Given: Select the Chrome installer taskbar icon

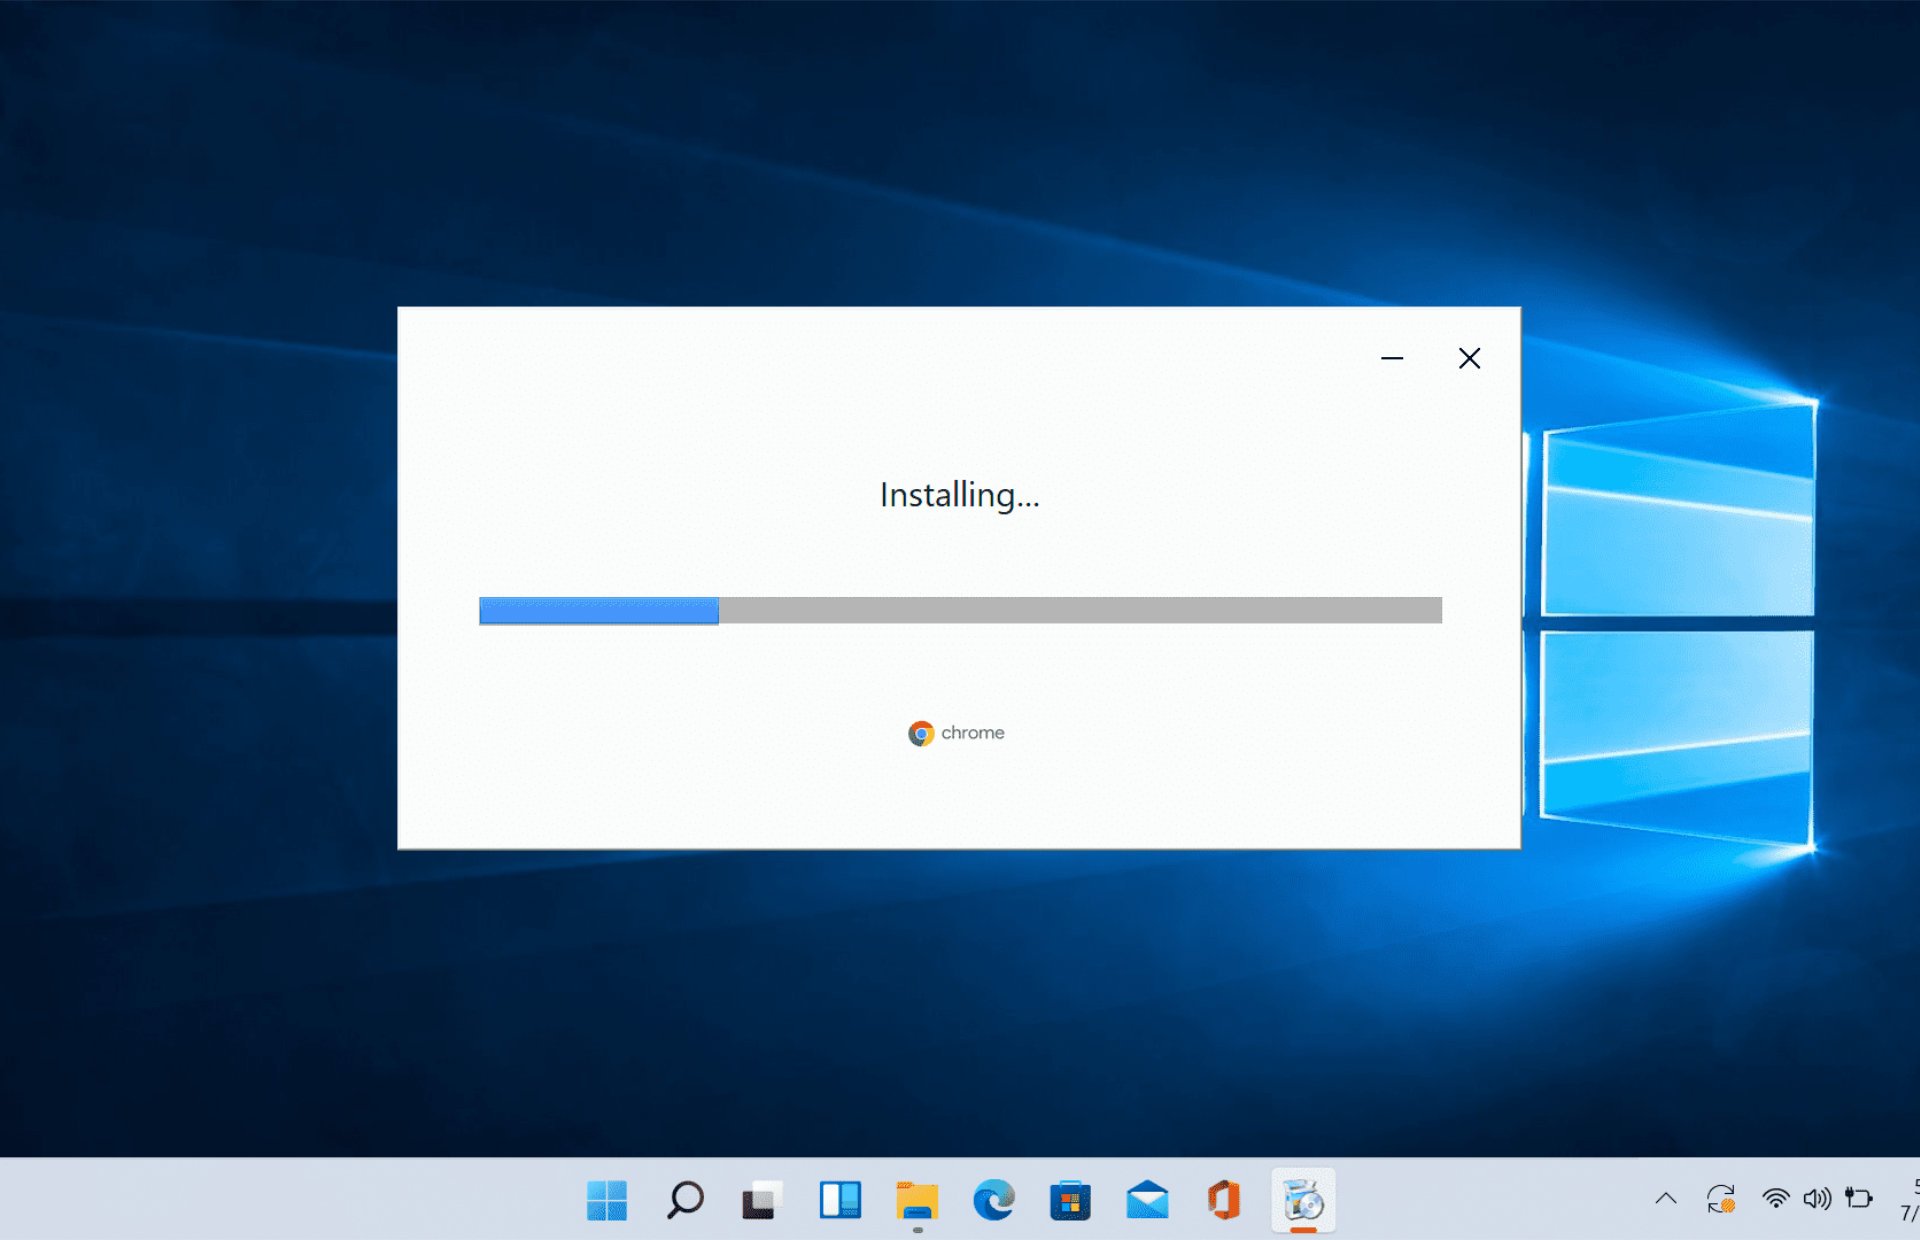Looking at the screenshot, I should [x=1303, y=1200].
